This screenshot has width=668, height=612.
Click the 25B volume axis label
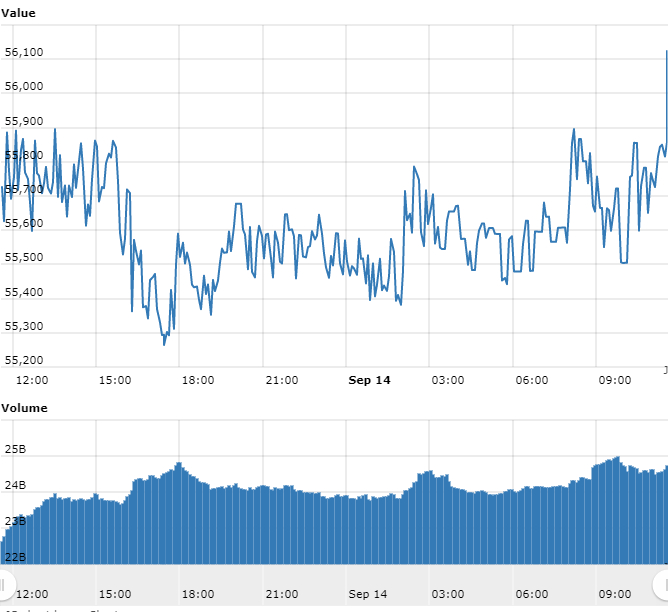(15, 449)
